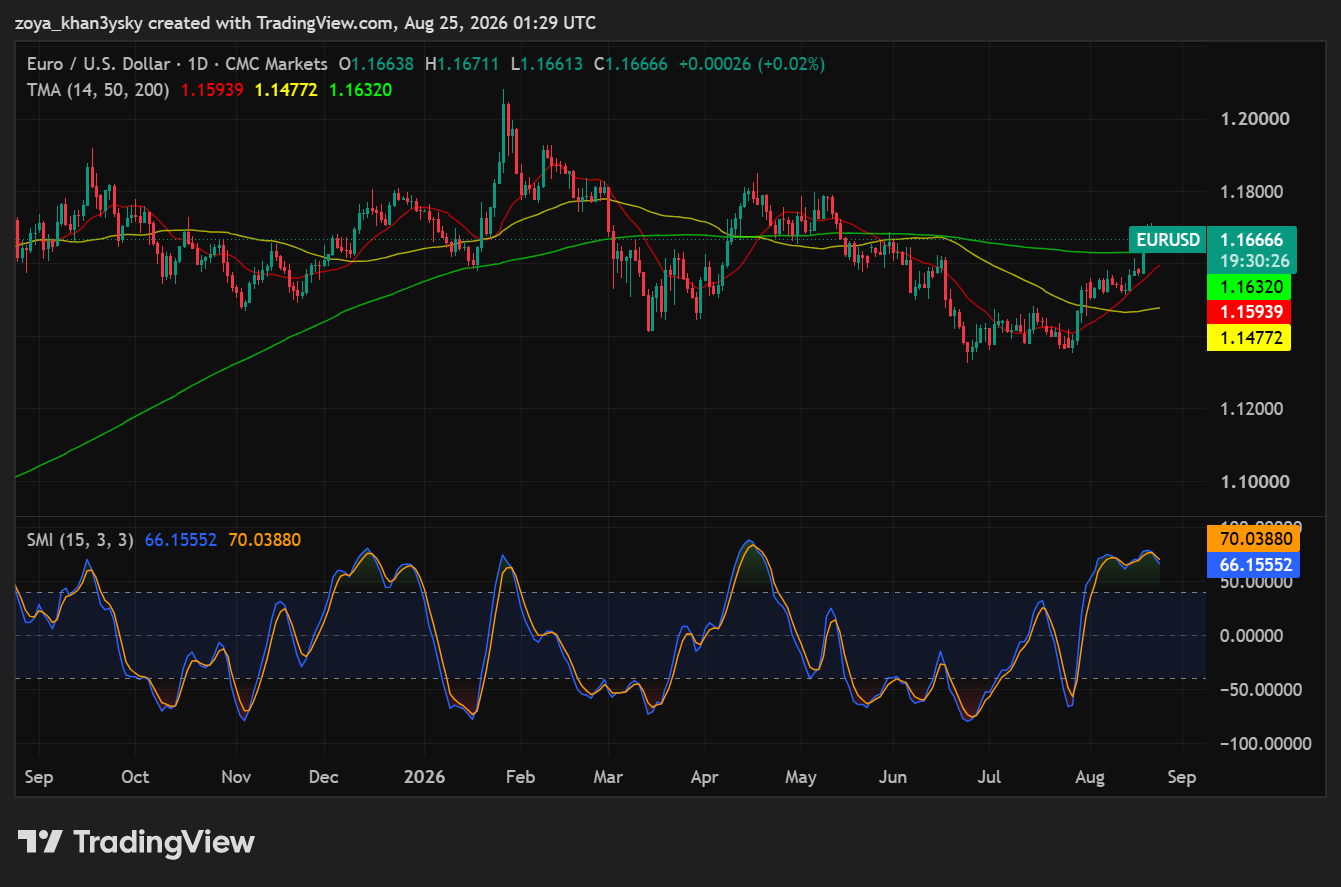The image size is (1341, 887).
Task: Click the "Jul" time axis label
Action: tap(989, 777)
